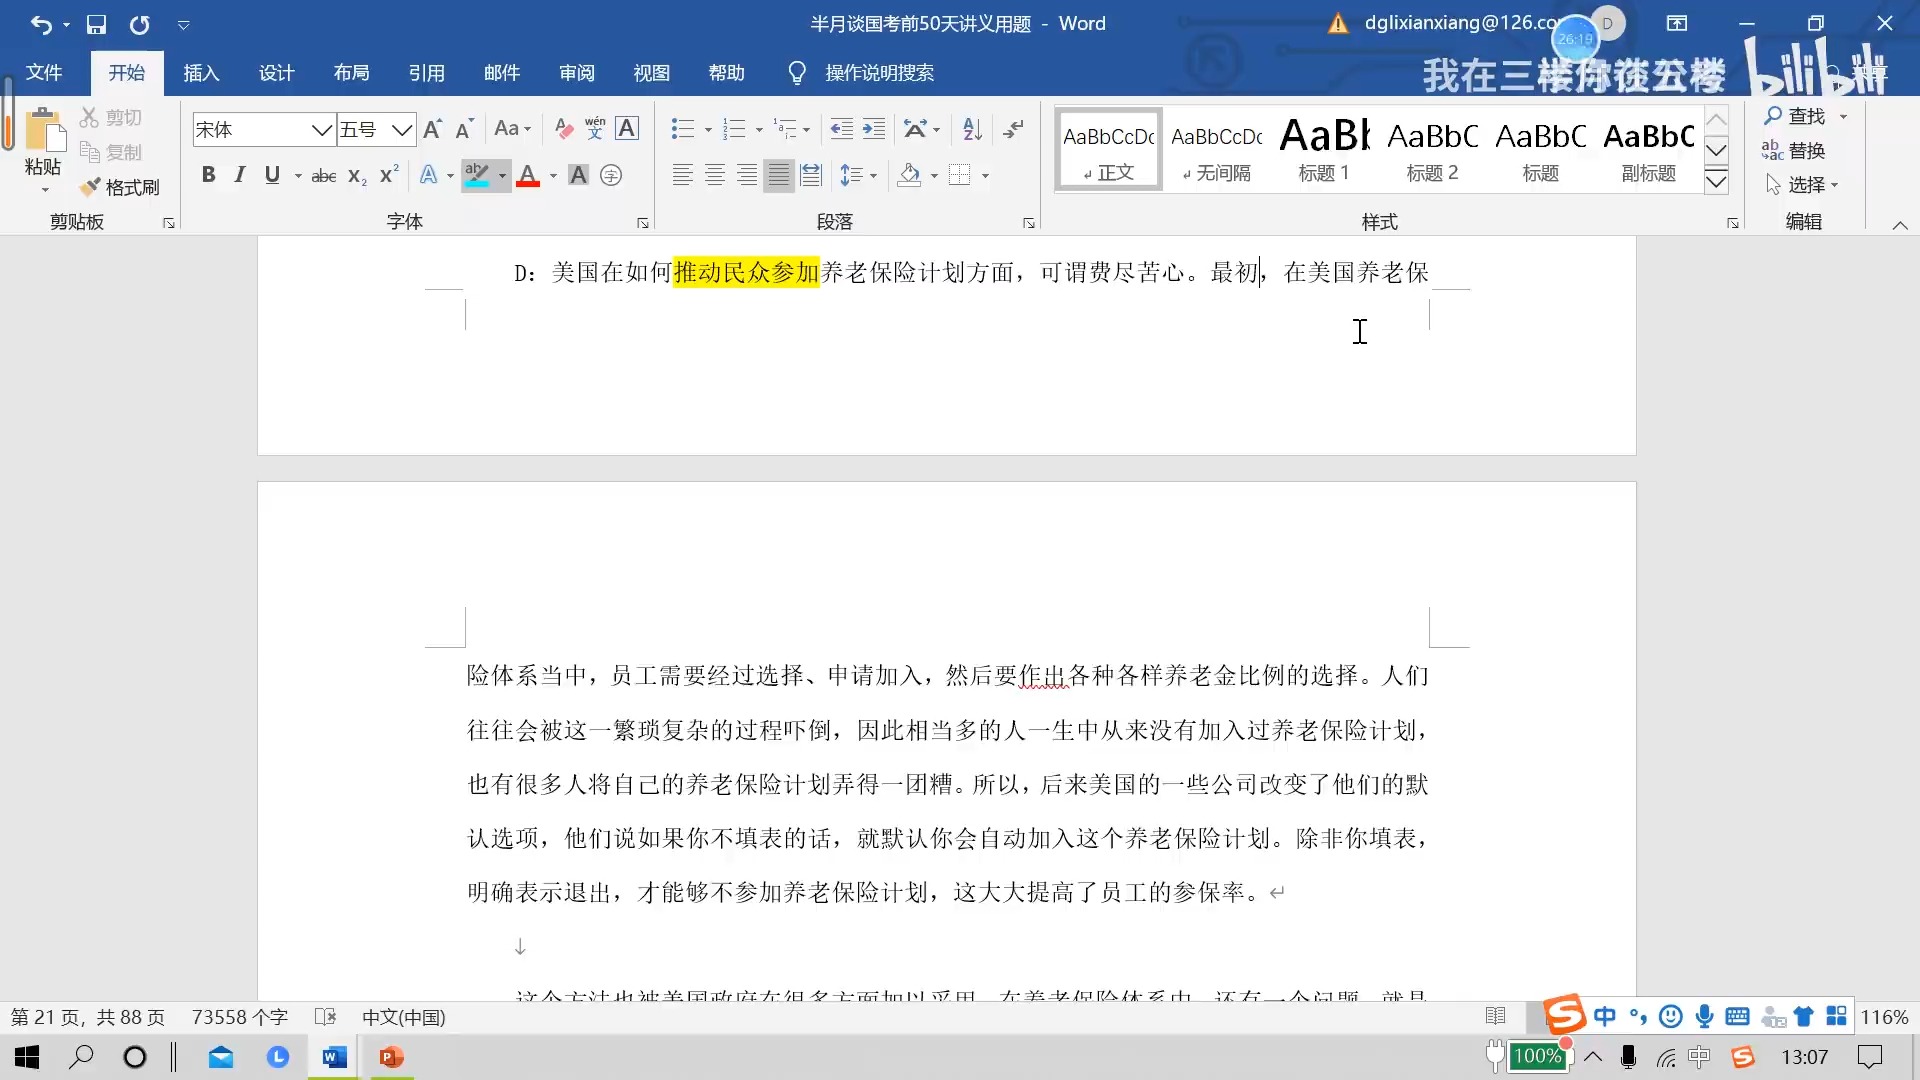The height and width of the screenshot is (1080, 1920).
Task: Open the shading paint bucket color
Action: (x=909, y=175)
